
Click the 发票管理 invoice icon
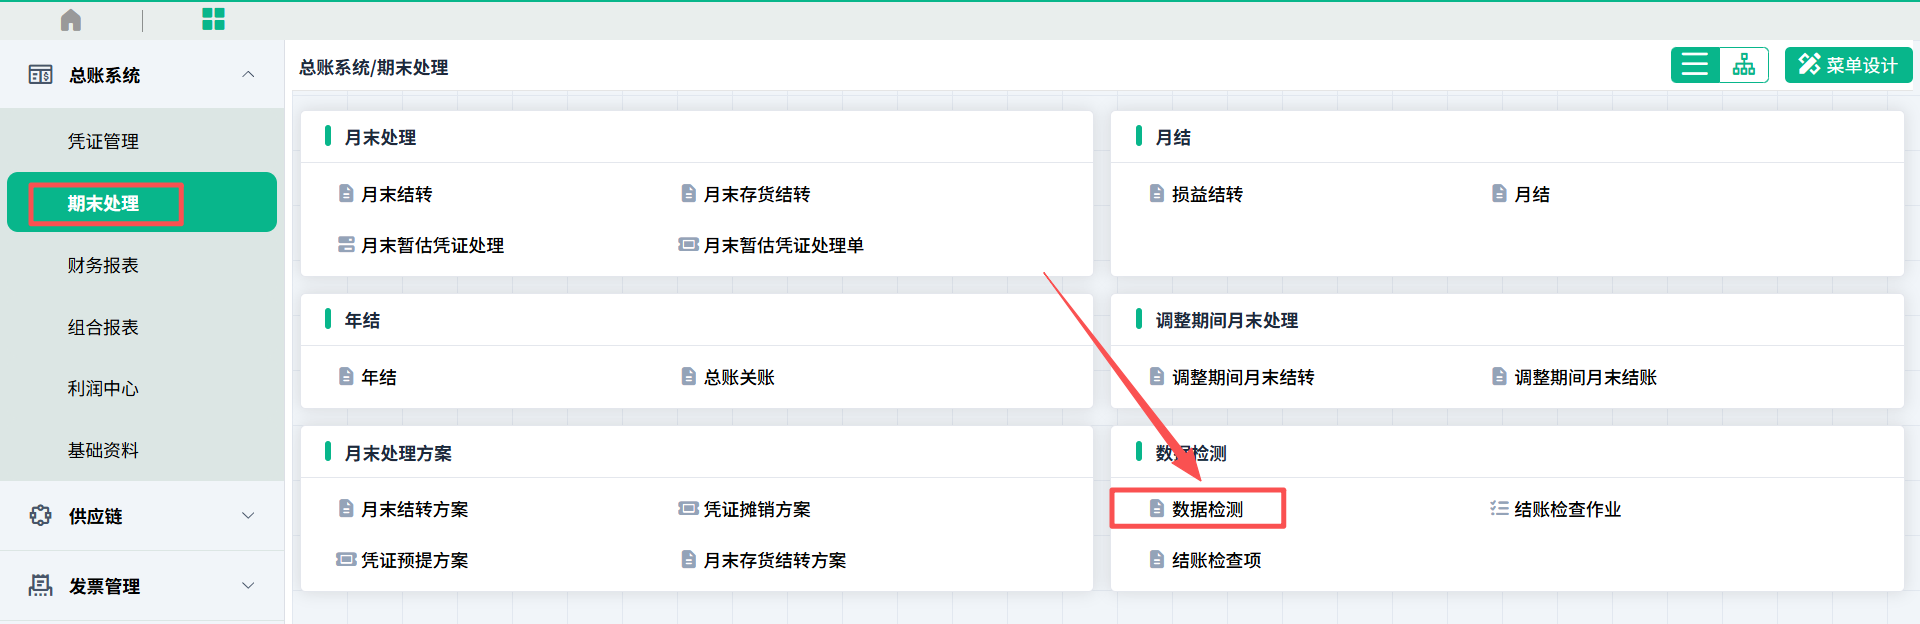(41, 586)
